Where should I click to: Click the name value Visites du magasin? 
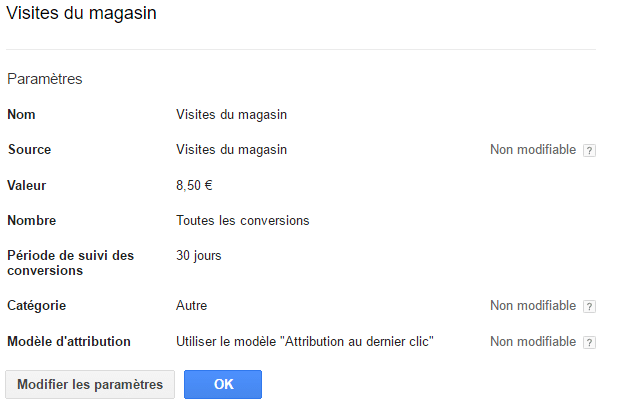coord(232,115)
